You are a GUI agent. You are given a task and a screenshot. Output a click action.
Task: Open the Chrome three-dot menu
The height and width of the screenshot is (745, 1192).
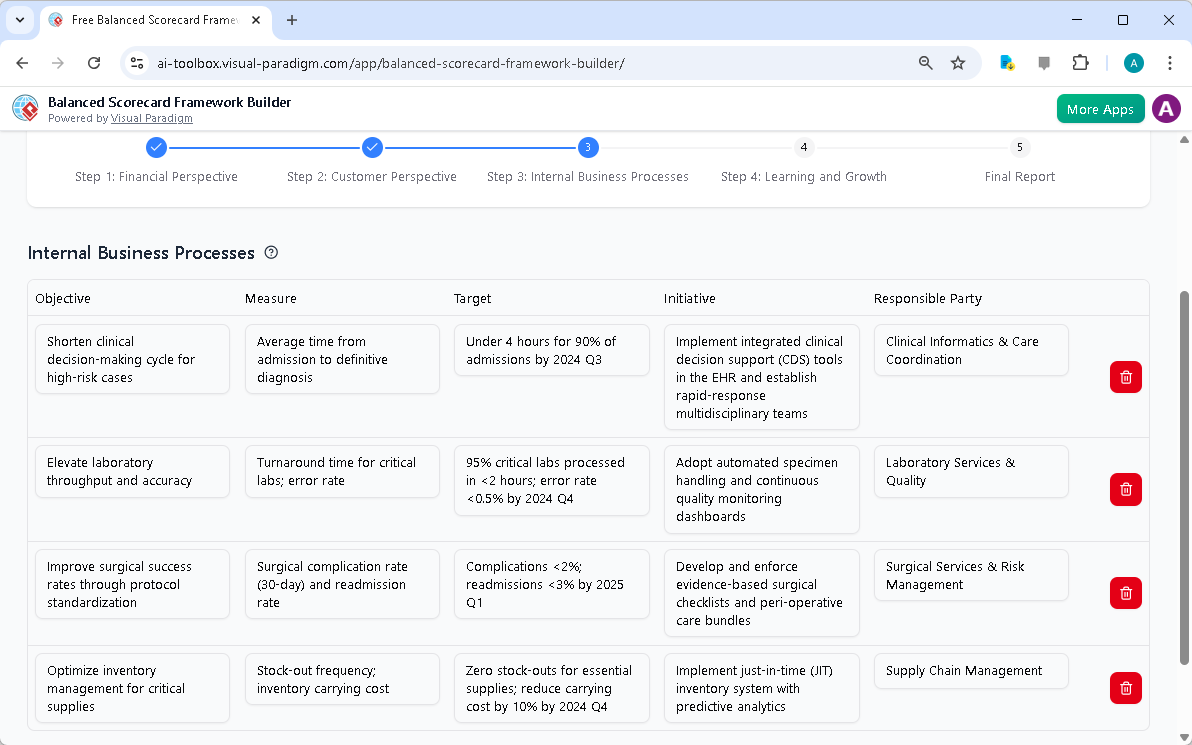1170,62
